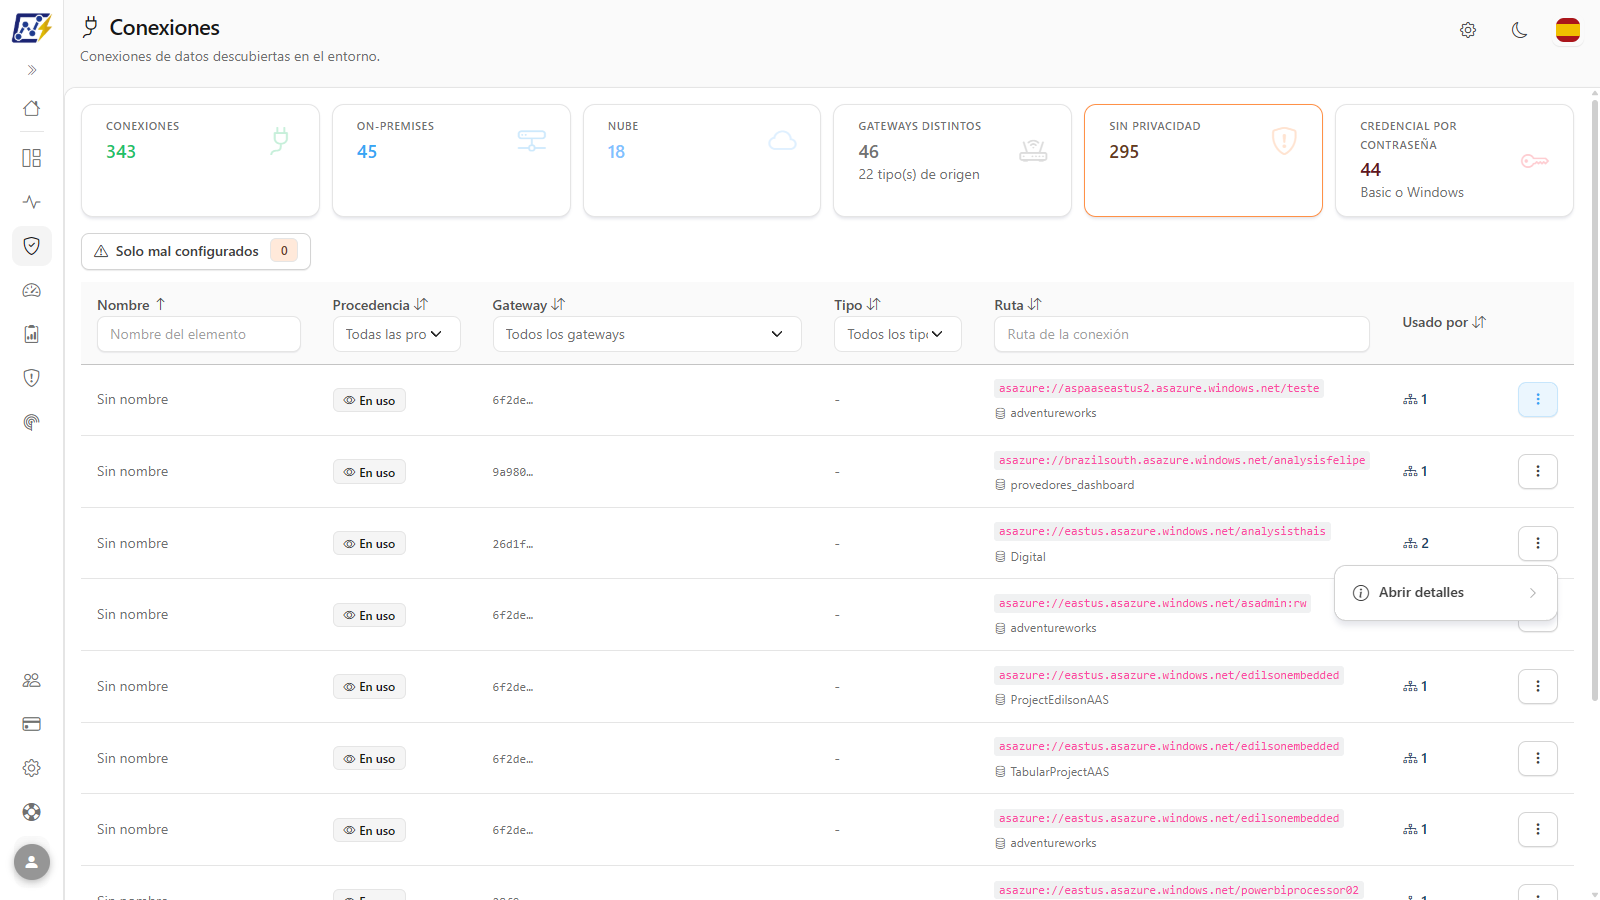Sort the table by Usado por column

point(1444,322)
